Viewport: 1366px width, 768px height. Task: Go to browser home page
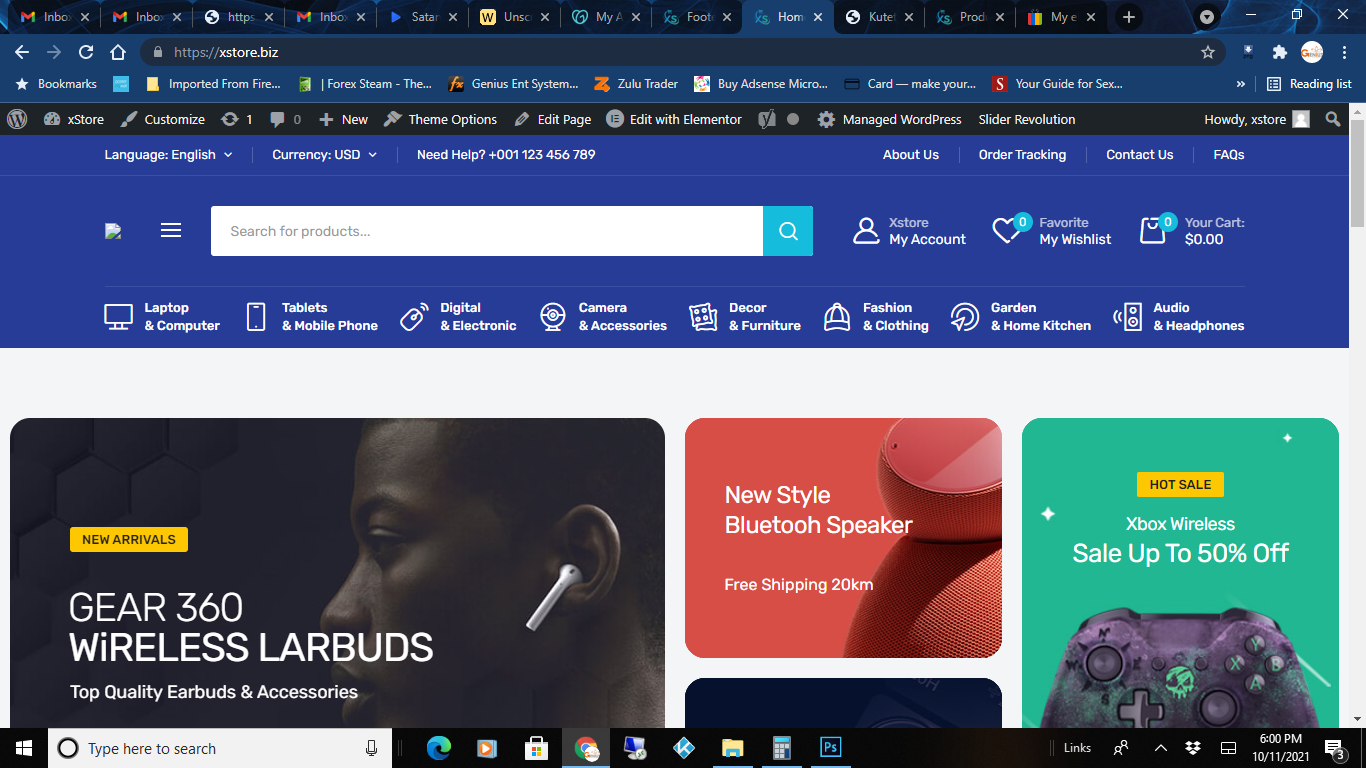tap(118, 52)
